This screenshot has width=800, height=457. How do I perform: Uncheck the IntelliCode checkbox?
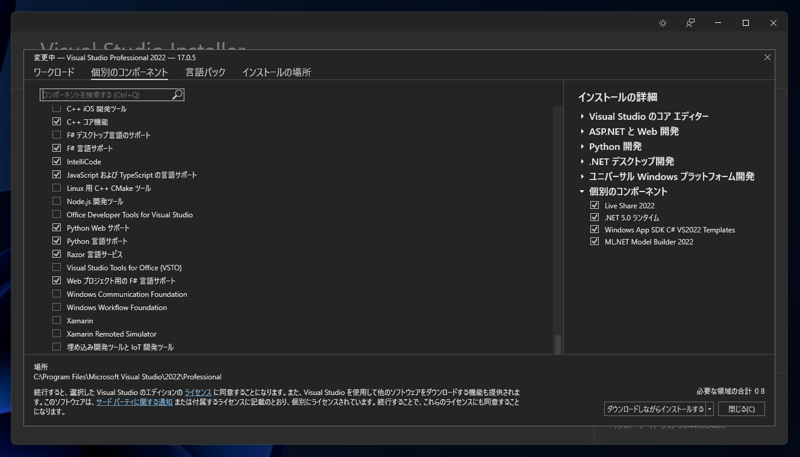(57, 161)
